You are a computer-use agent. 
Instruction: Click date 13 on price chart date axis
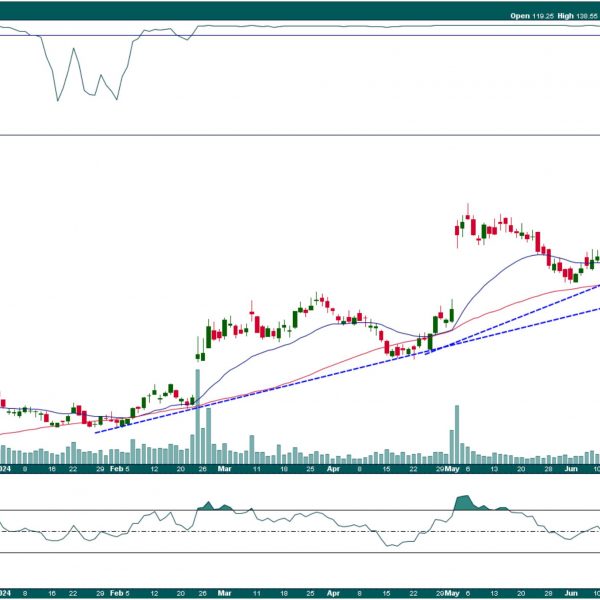click(494, 469)
